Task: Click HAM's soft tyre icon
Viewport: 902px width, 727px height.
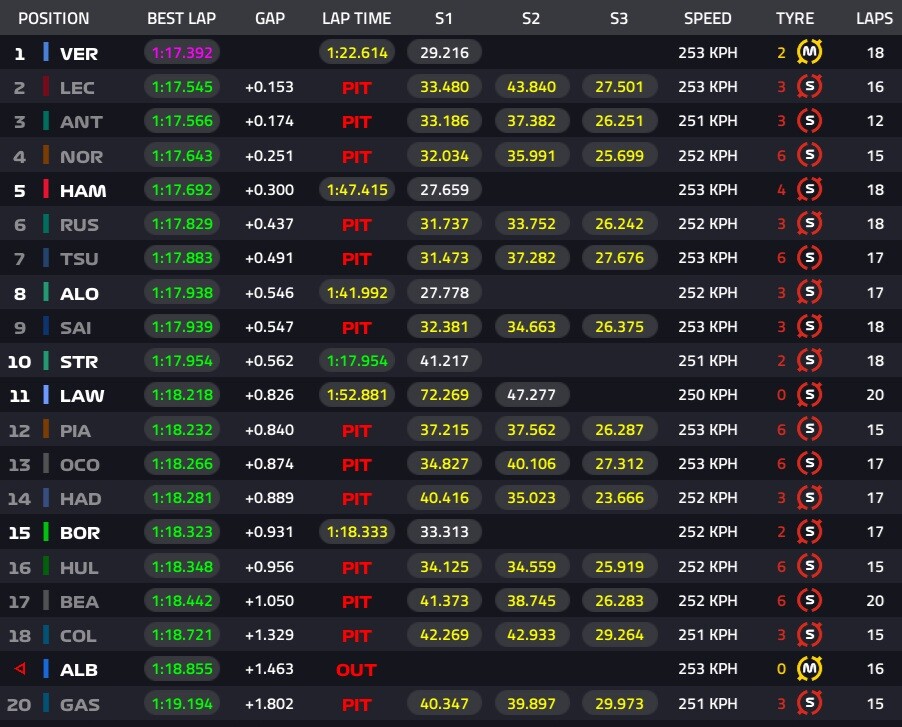Action: [x=809, y=189]
